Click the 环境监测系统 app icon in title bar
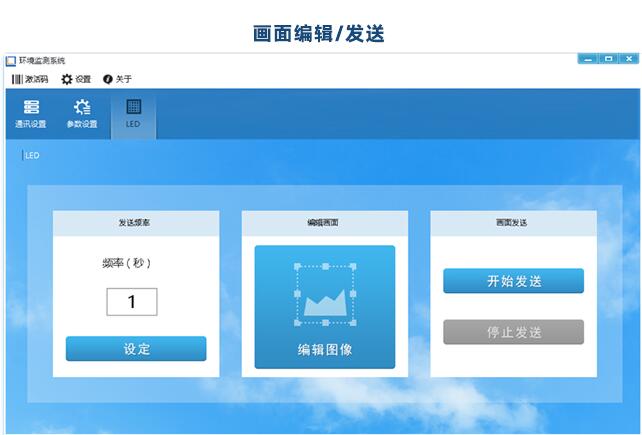The image size is (642, 435). coord(11,61)
